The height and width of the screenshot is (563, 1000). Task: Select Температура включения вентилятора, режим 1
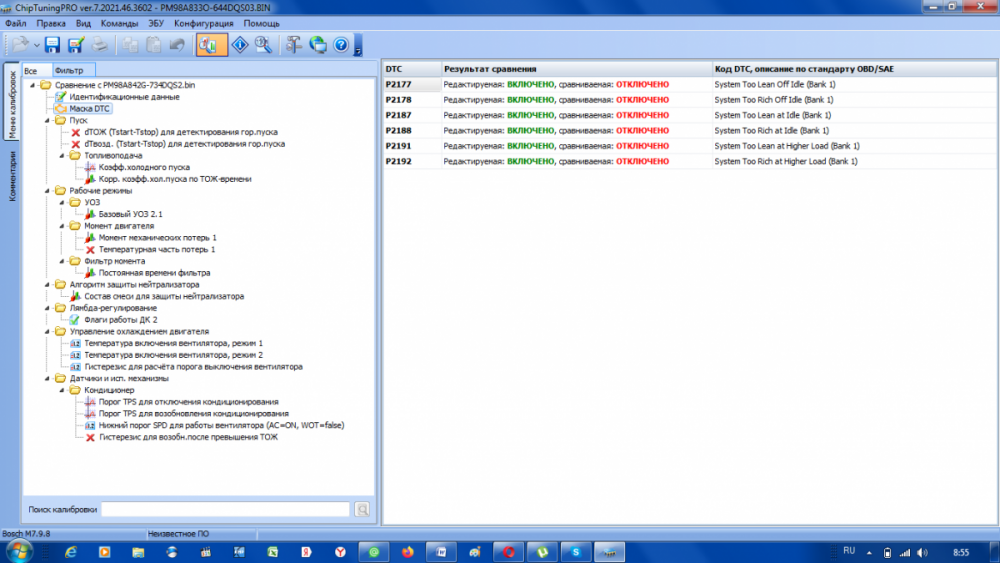click(173, 343)
